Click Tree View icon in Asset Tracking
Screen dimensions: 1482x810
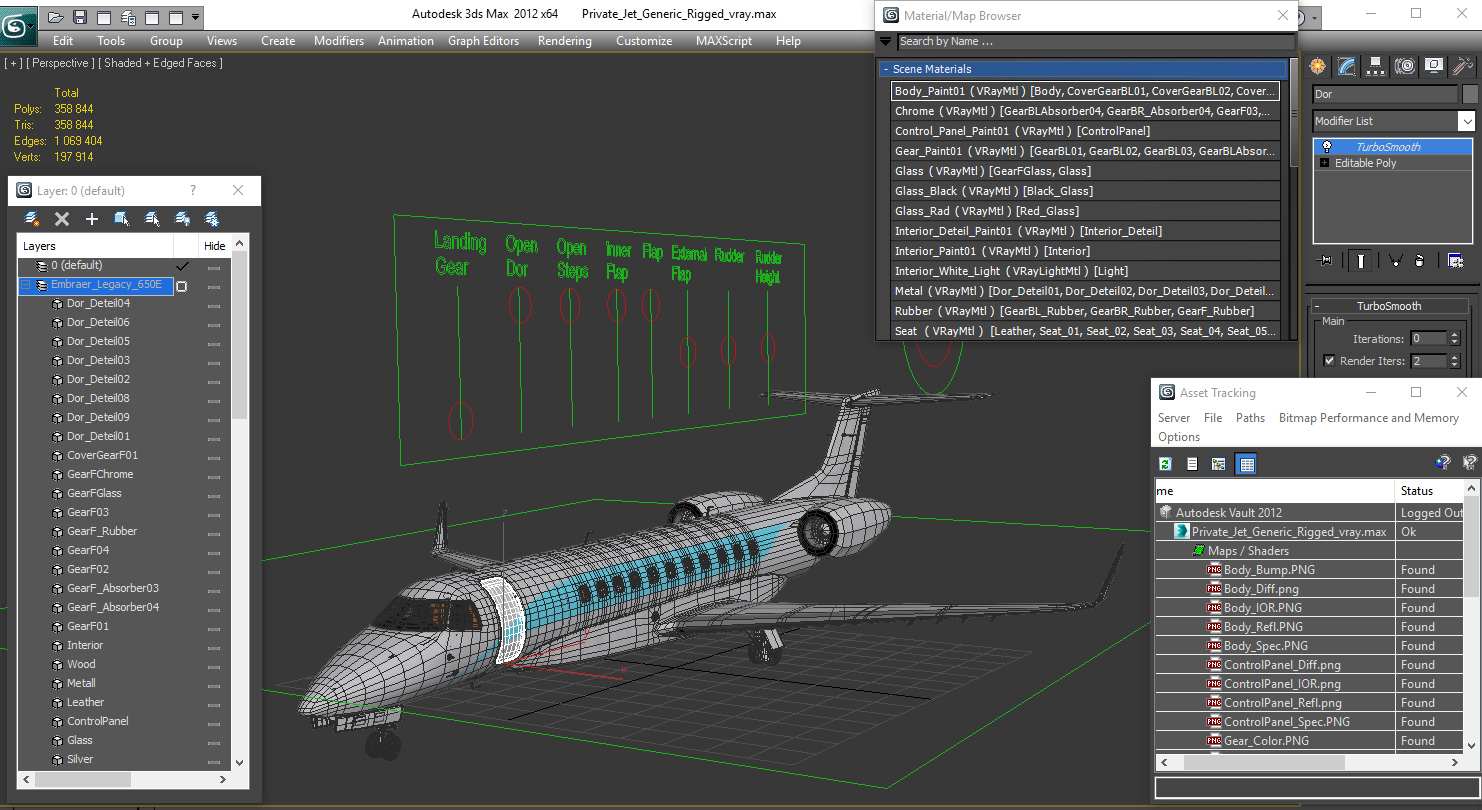coord(1219,463)
